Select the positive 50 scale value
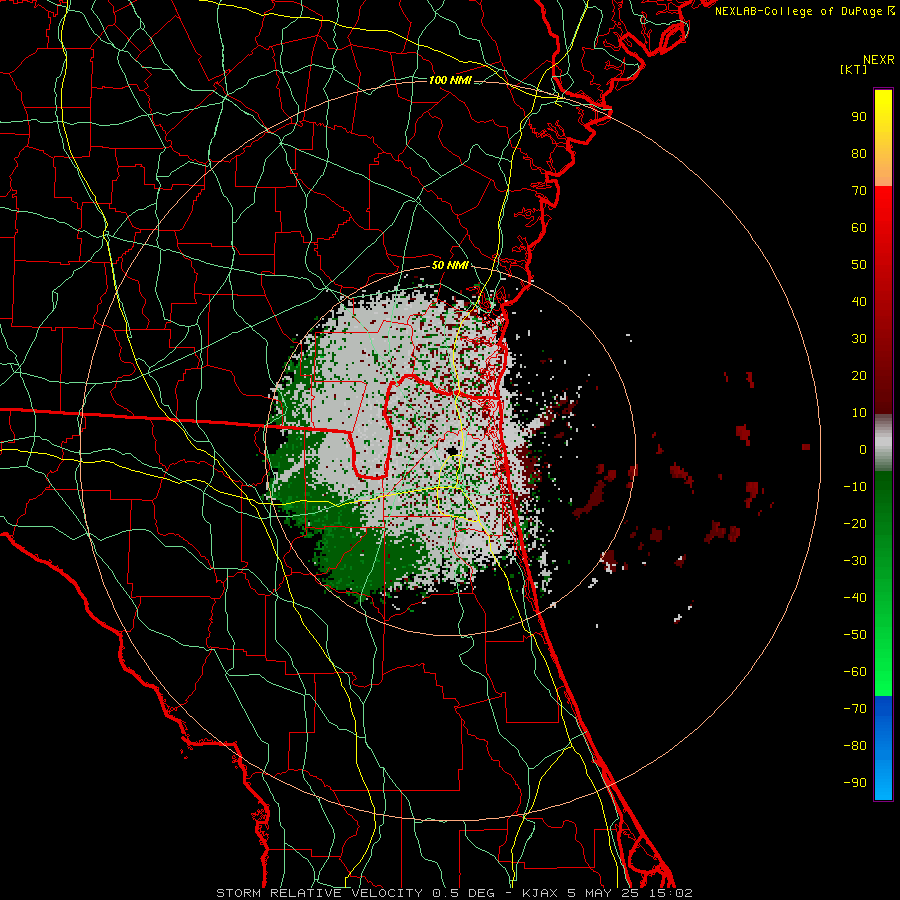 click(859, 265)
